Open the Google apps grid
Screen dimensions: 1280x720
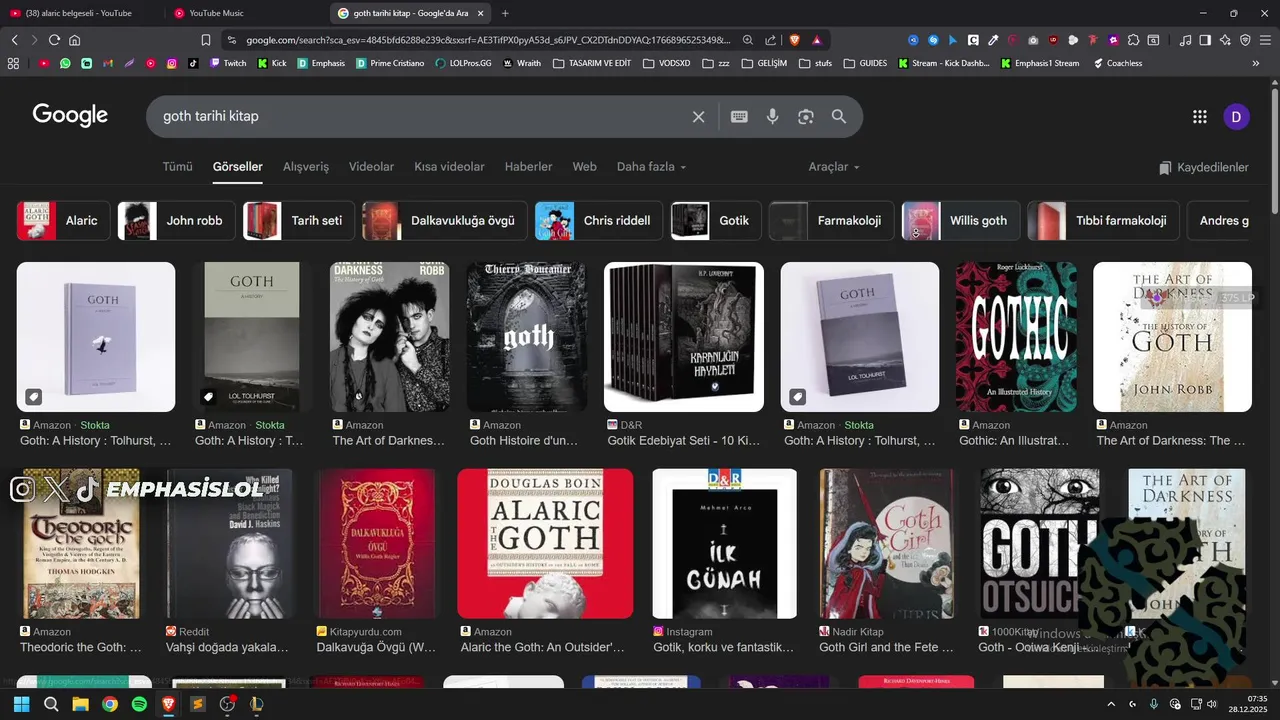[1200, 117]
